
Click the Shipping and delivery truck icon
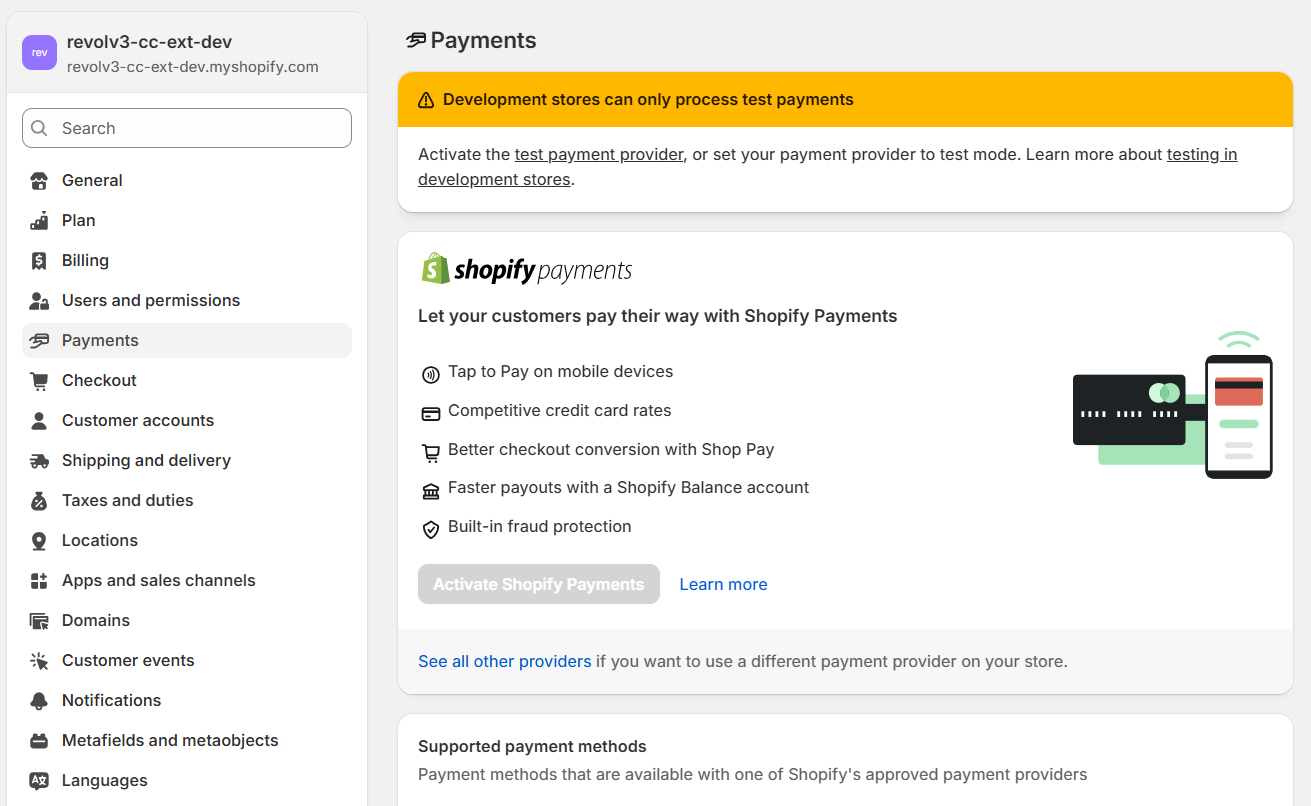39,460
